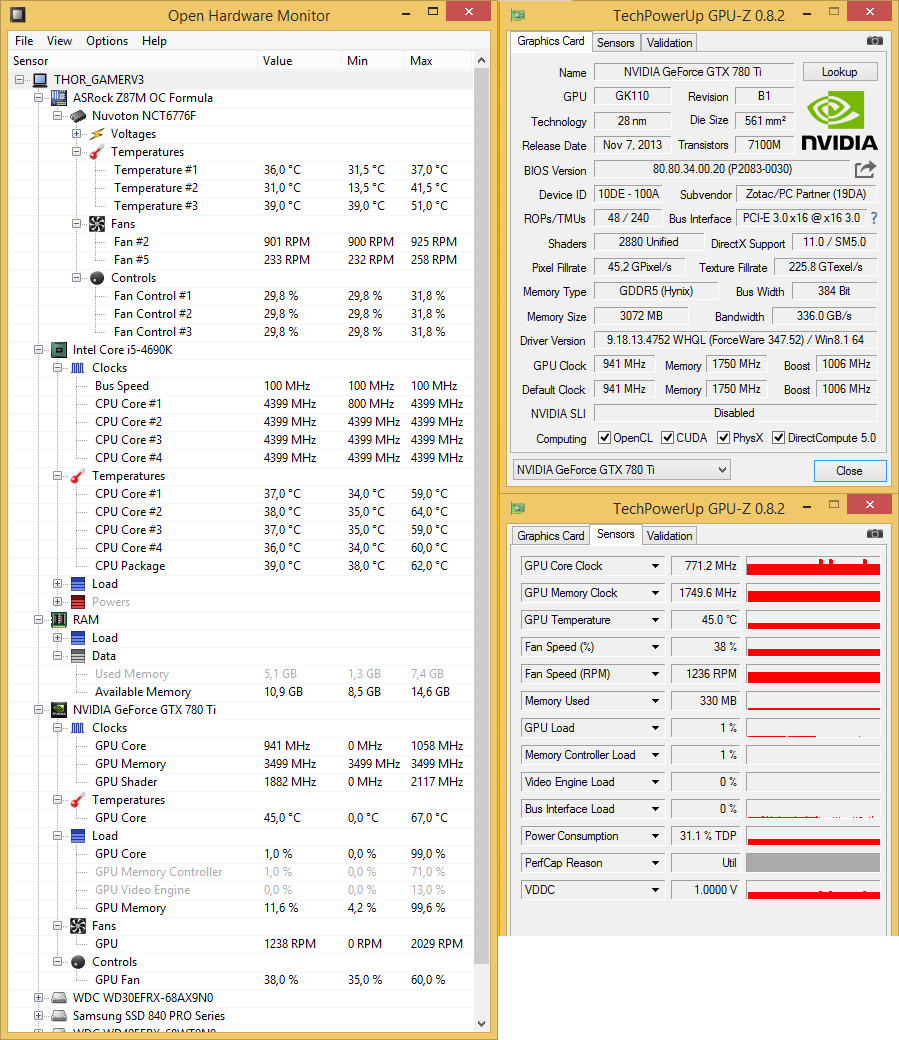Click the GPU Name field value

[694, 72]
